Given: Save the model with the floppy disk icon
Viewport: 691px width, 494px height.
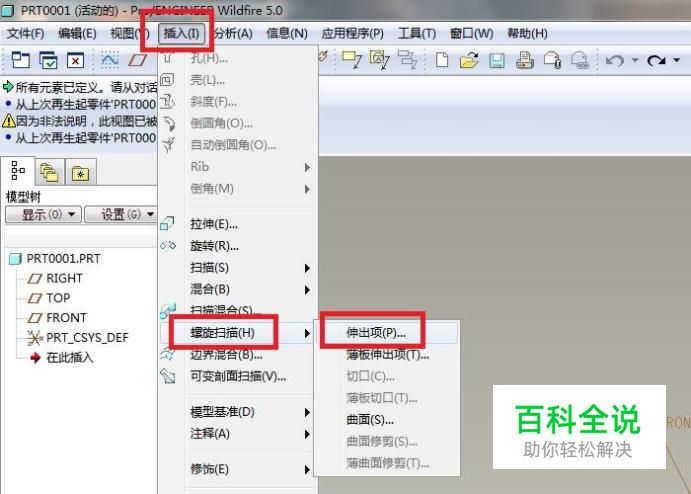Looking at the screenshot, I should click(497, 60).
